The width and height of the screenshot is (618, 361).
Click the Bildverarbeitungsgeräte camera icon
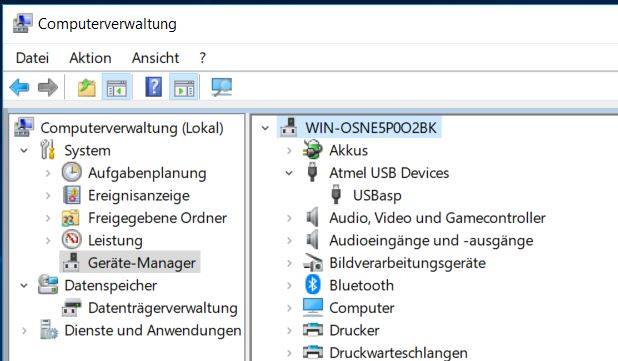click(x=313, y=262)
